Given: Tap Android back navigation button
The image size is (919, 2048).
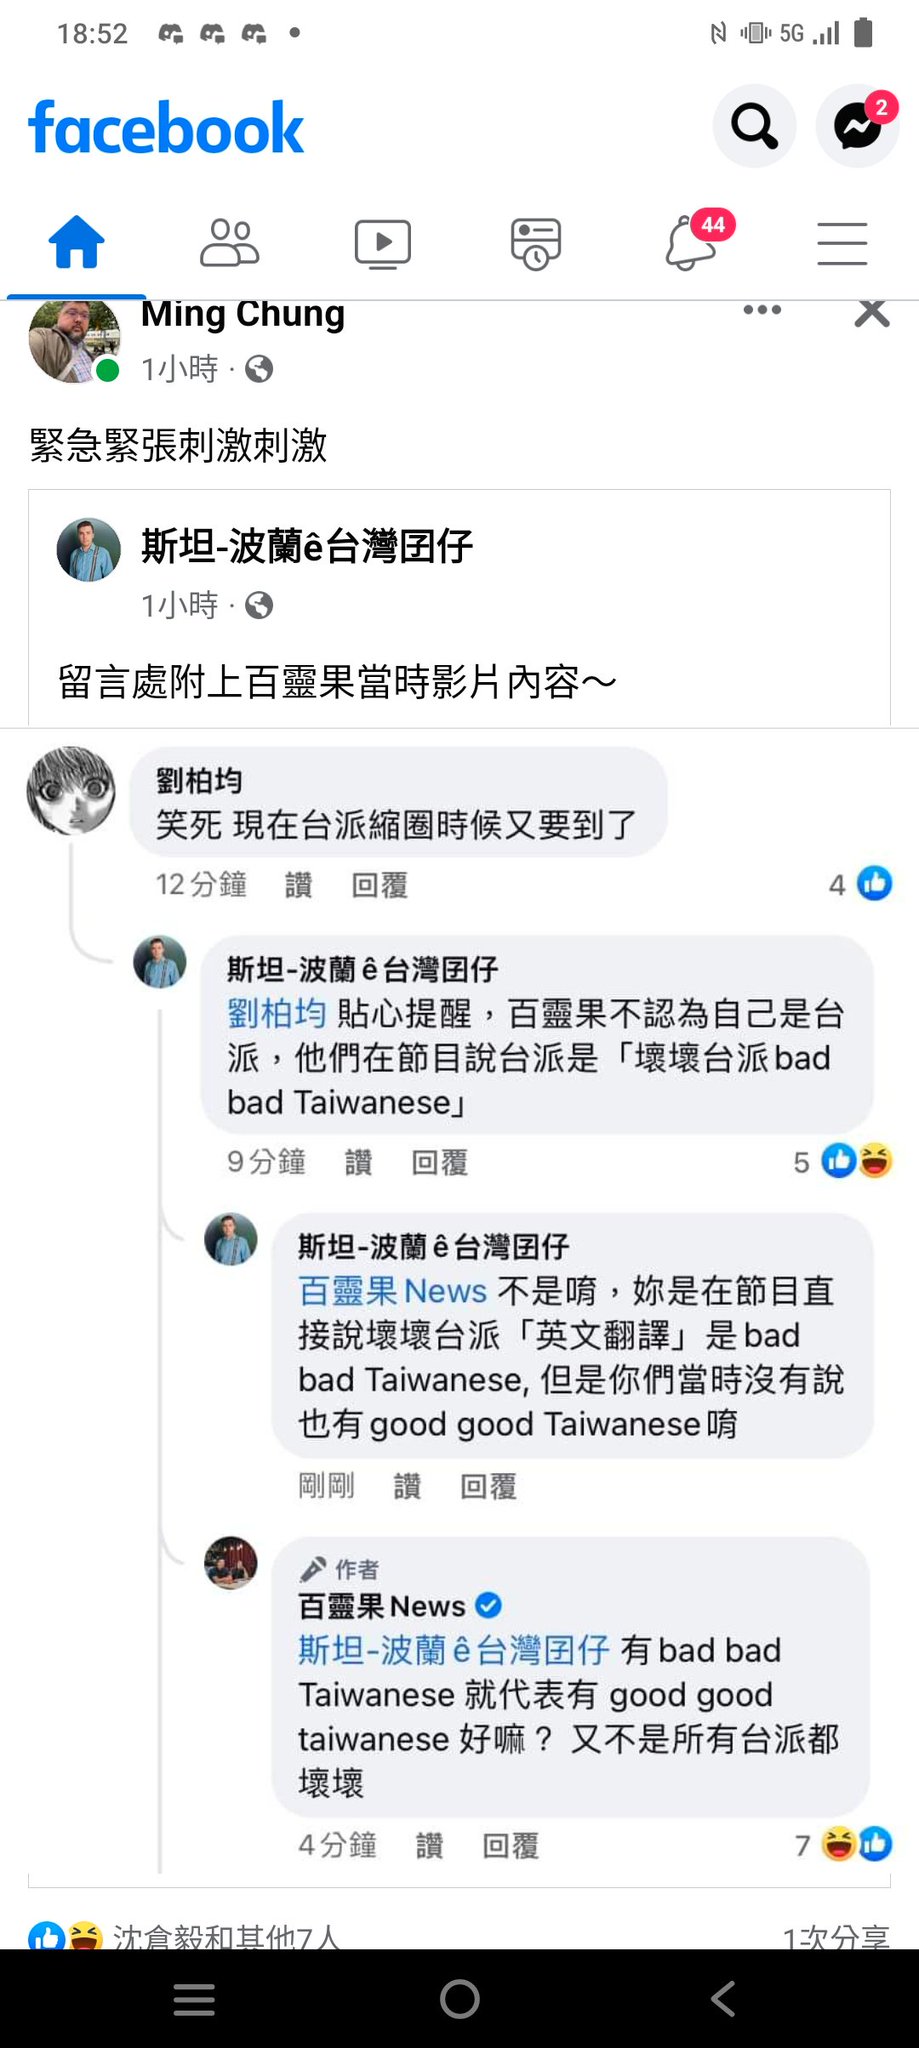Looking at the screenshot, I should coord(723,1998).
